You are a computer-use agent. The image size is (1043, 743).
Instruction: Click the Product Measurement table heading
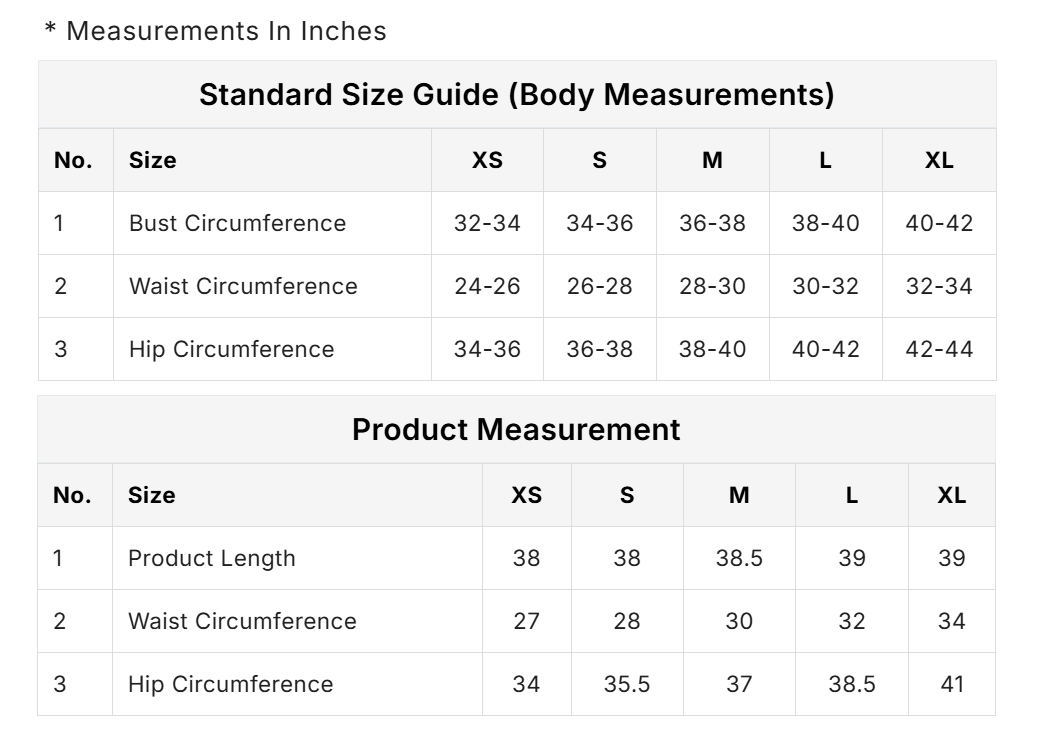pos(516,430)
